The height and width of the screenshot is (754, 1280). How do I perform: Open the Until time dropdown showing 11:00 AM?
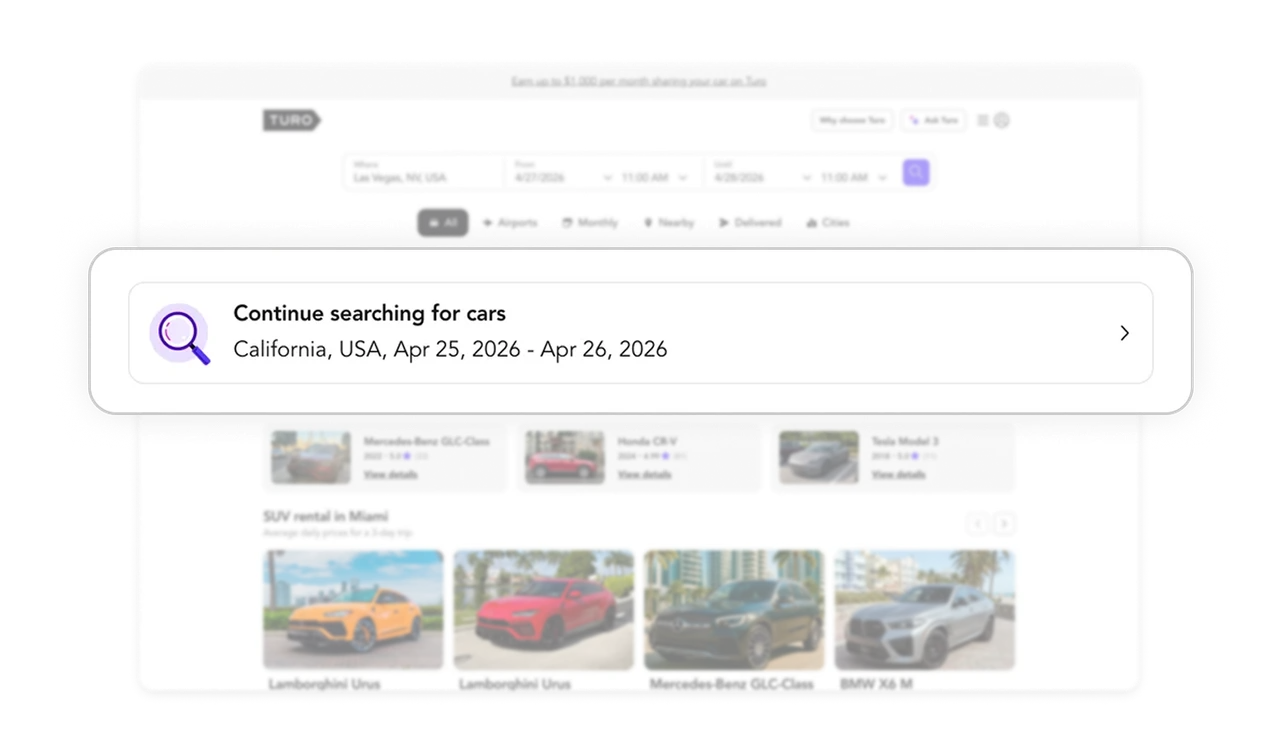[854, 177]
